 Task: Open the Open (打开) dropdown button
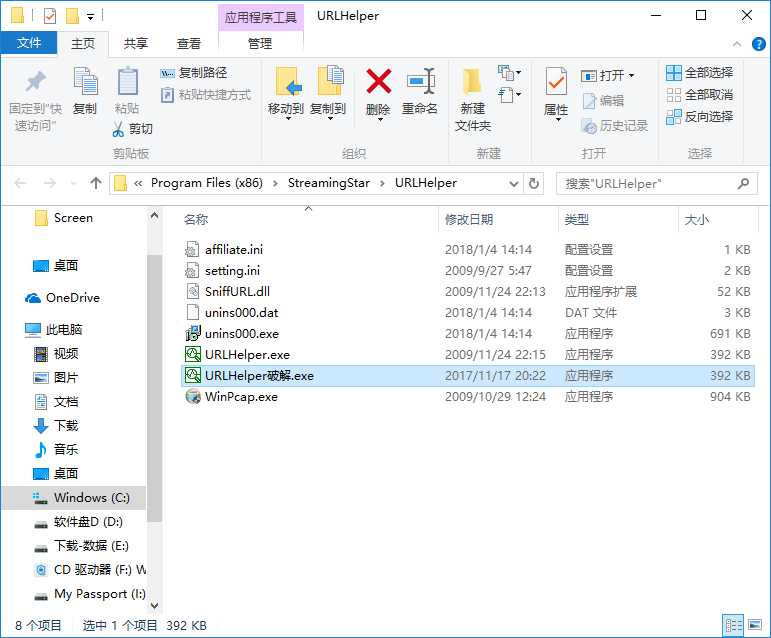(x=608, y=75)
